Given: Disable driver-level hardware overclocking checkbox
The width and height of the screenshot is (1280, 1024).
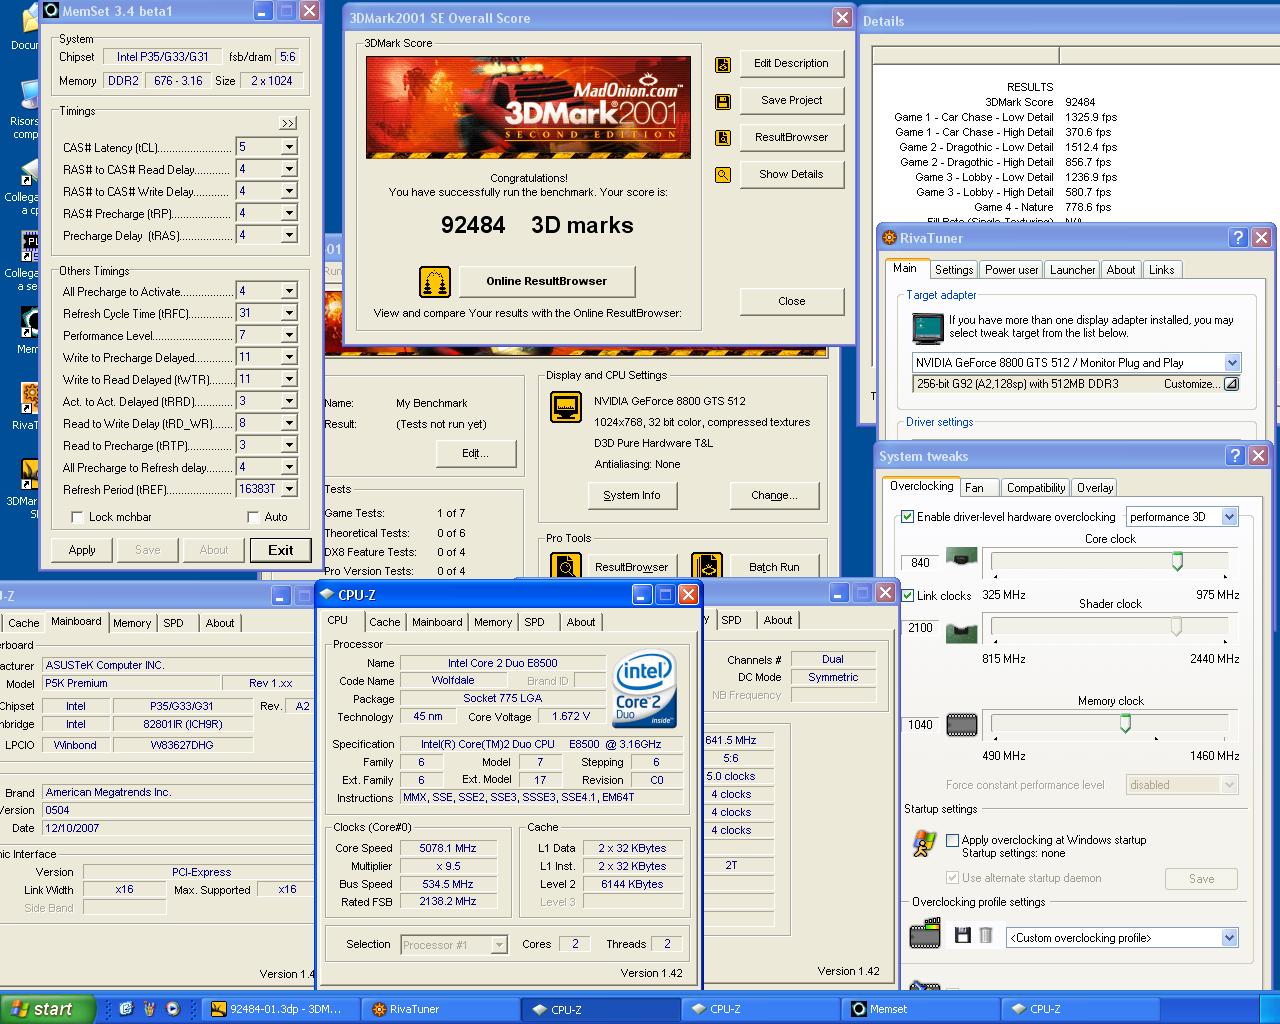Looking at the screenshot, I should coord(907,517).
